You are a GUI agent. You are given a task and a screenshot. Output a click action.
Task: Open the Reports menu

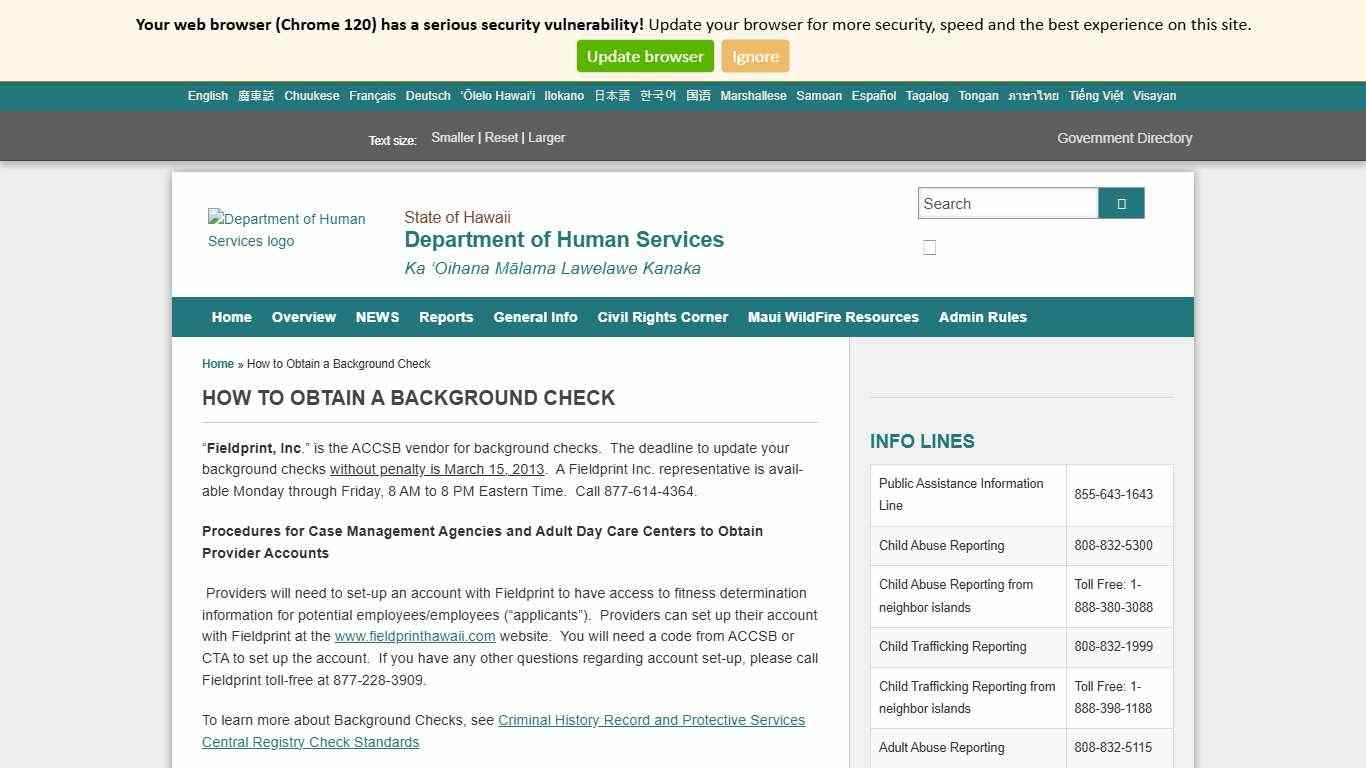pyautogui.click(x=446, y=317)
